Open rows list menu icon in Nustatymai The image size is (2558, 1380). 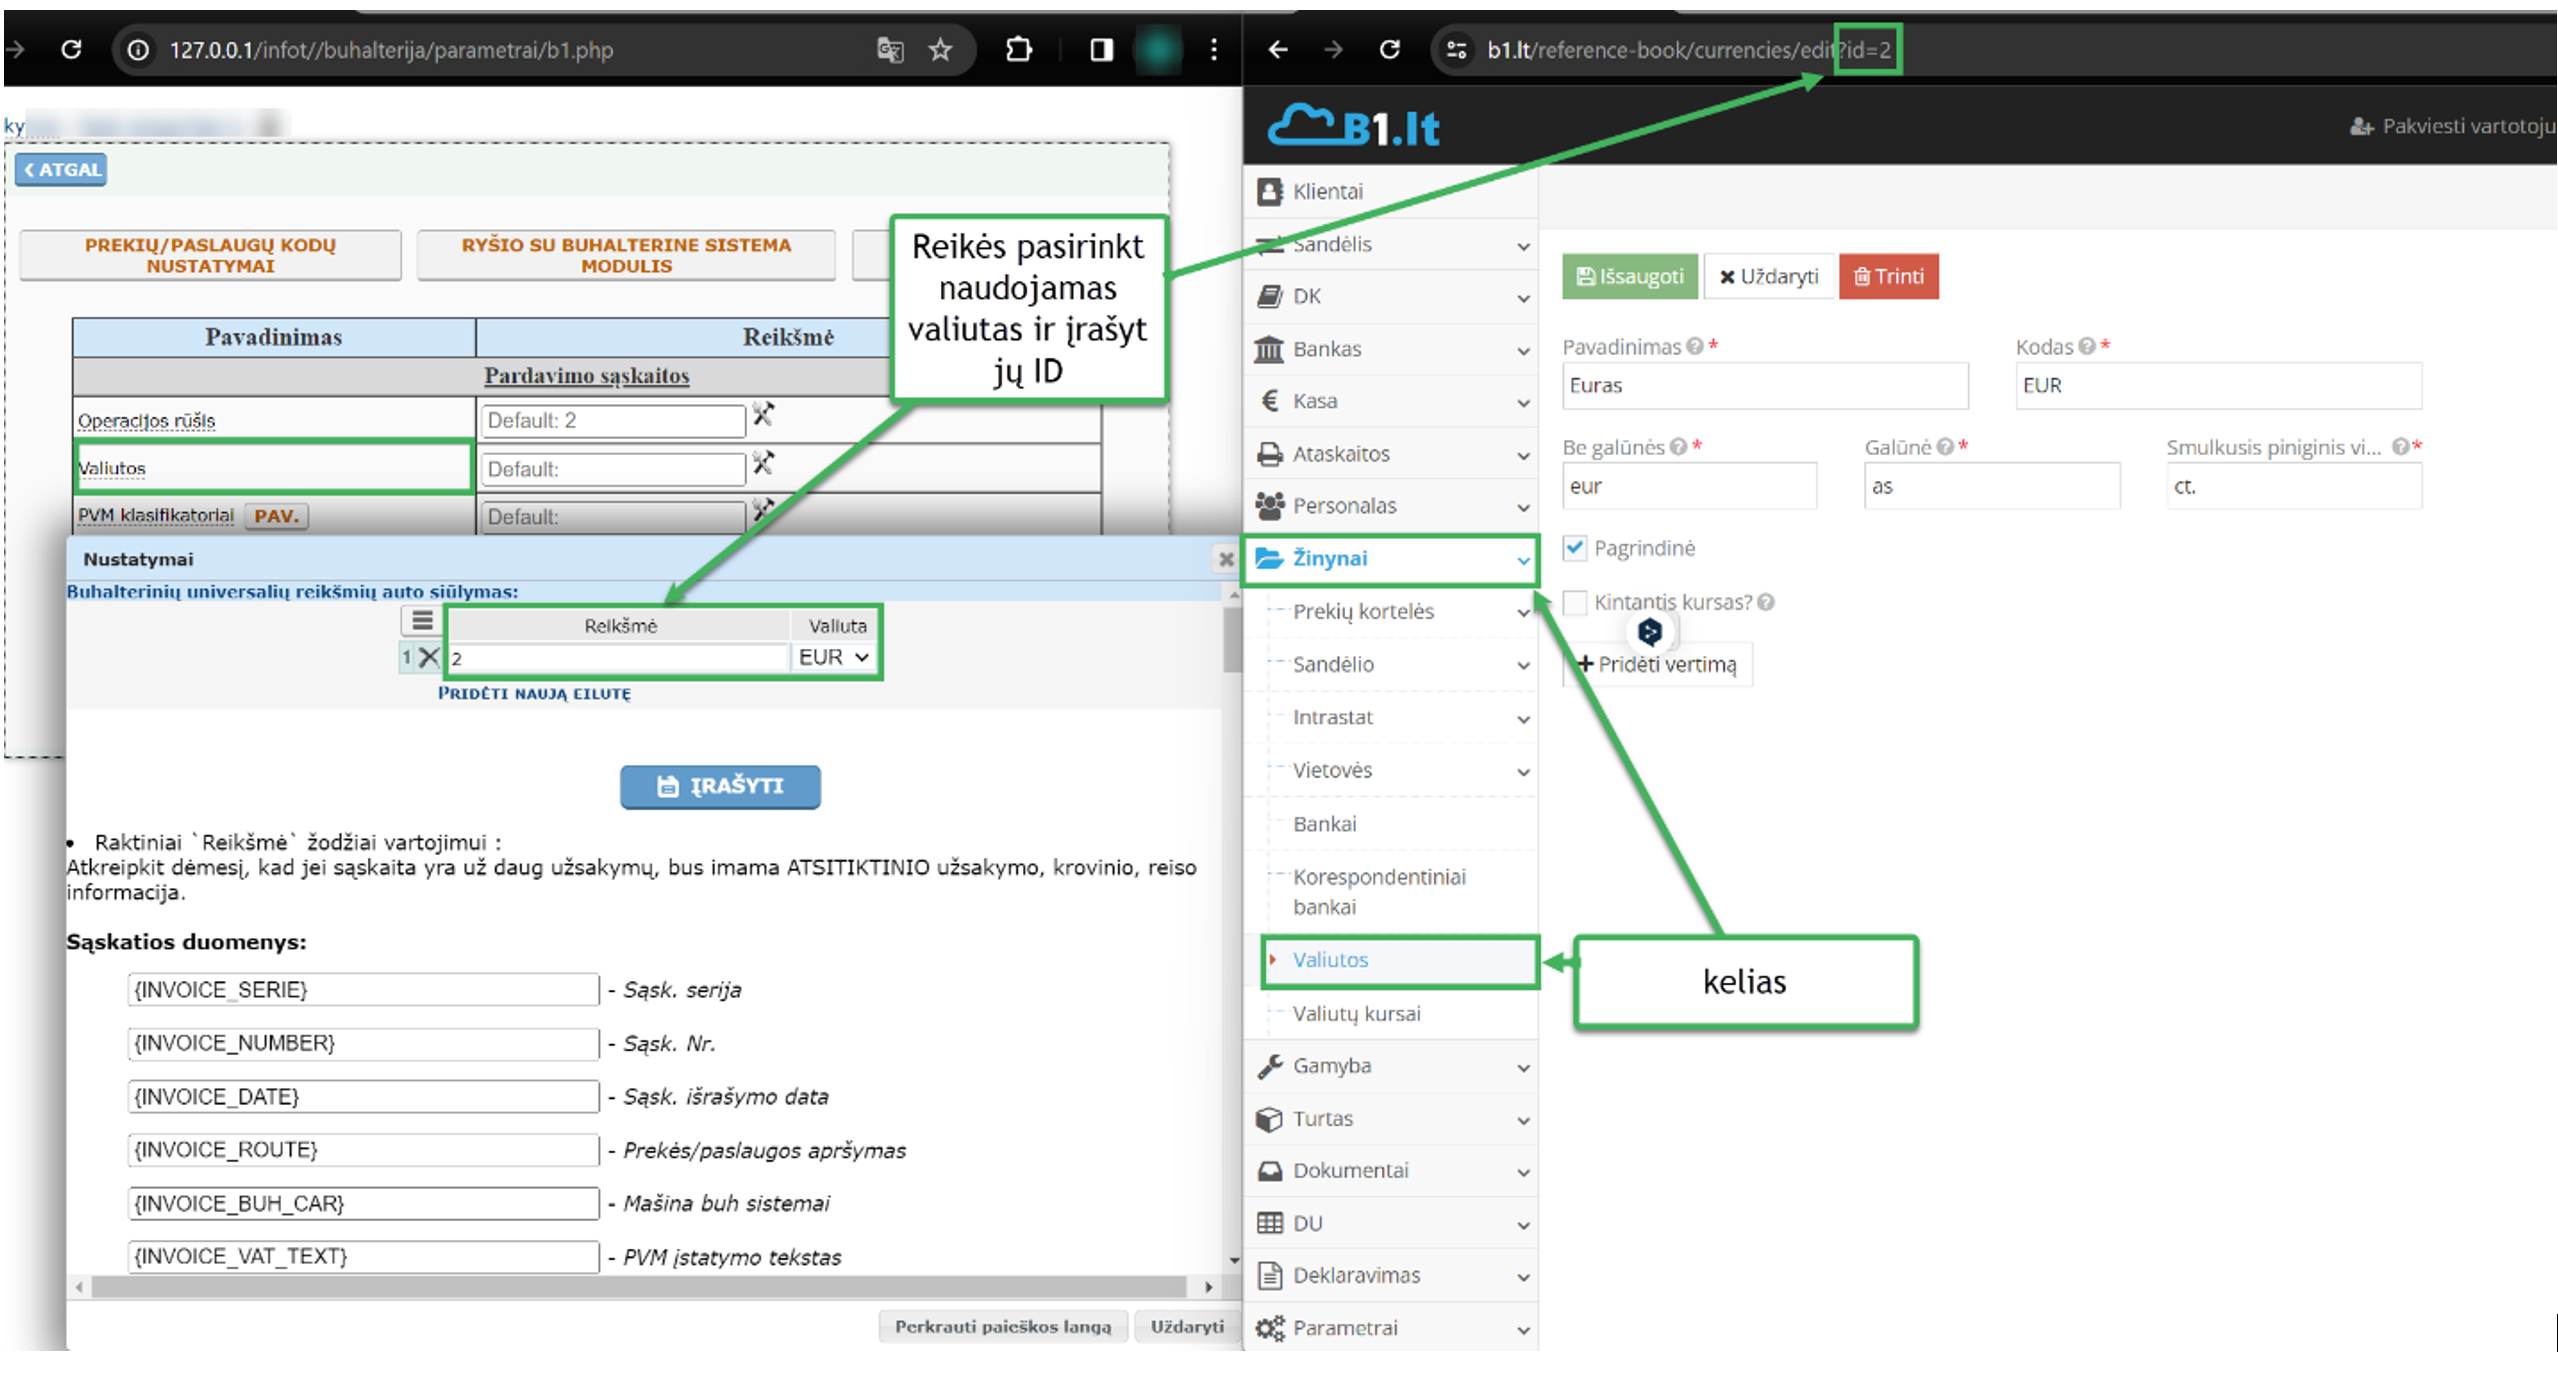[x=422, y=621]
